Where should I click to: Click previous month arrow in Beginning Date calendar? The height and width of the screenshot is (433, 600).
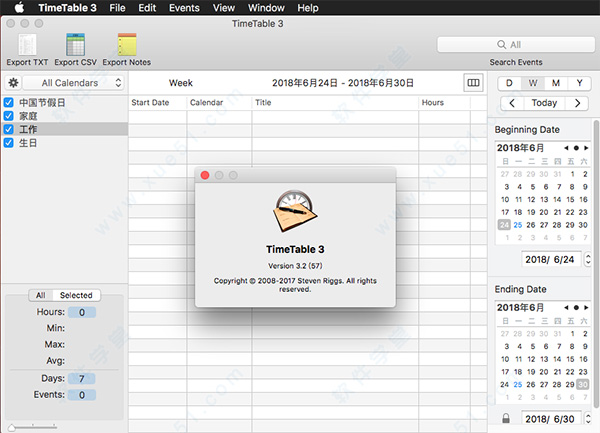pos(566,148)
